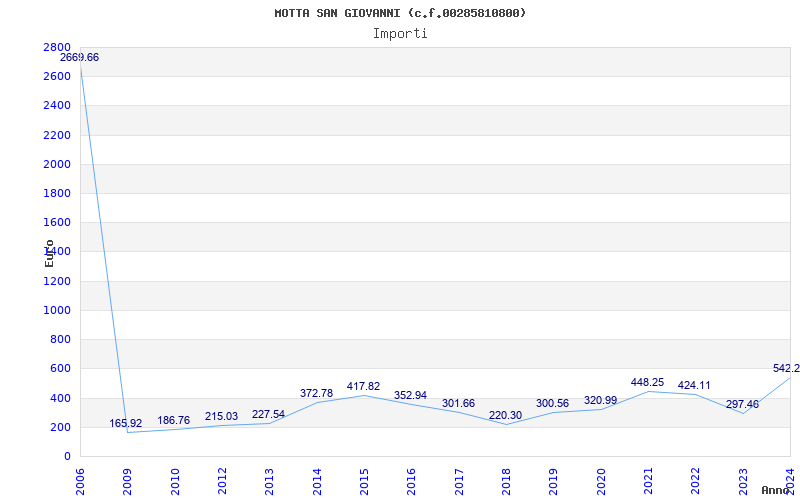
Task: Click the 2400 y-axis label
Action: [57, 106]
